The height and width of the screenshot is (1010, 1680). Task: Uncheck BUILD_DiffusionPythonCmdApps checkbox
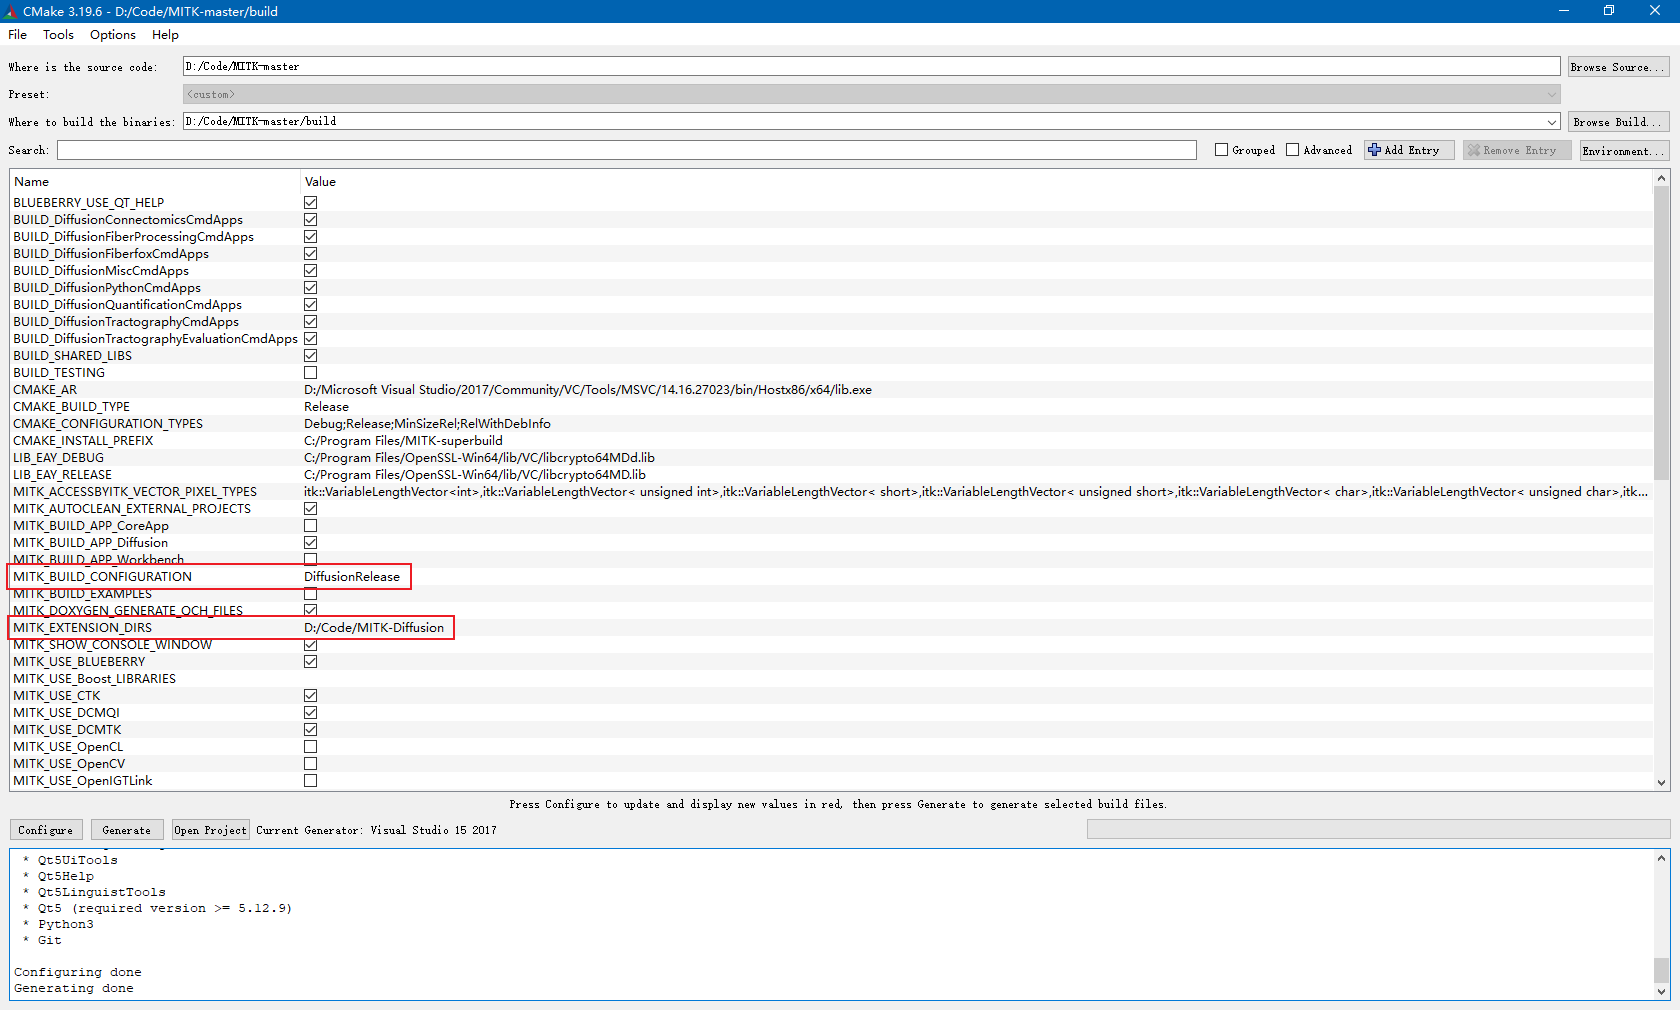[x=311, y=288]
